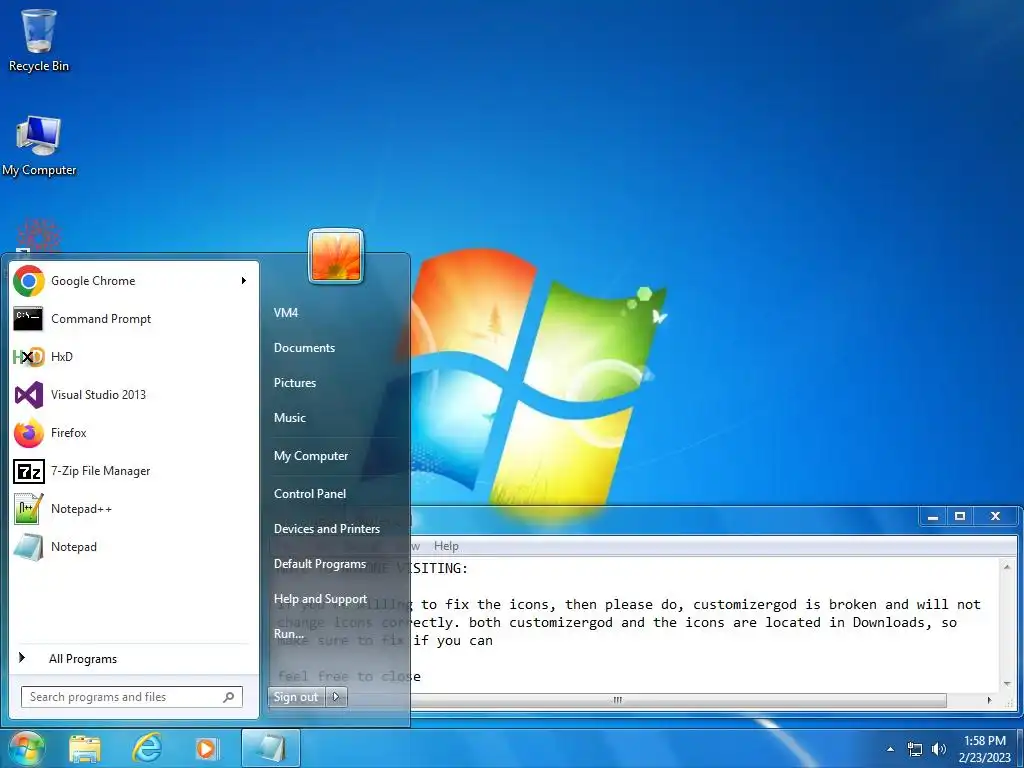Open the Run... dialog

coord(289,634)
